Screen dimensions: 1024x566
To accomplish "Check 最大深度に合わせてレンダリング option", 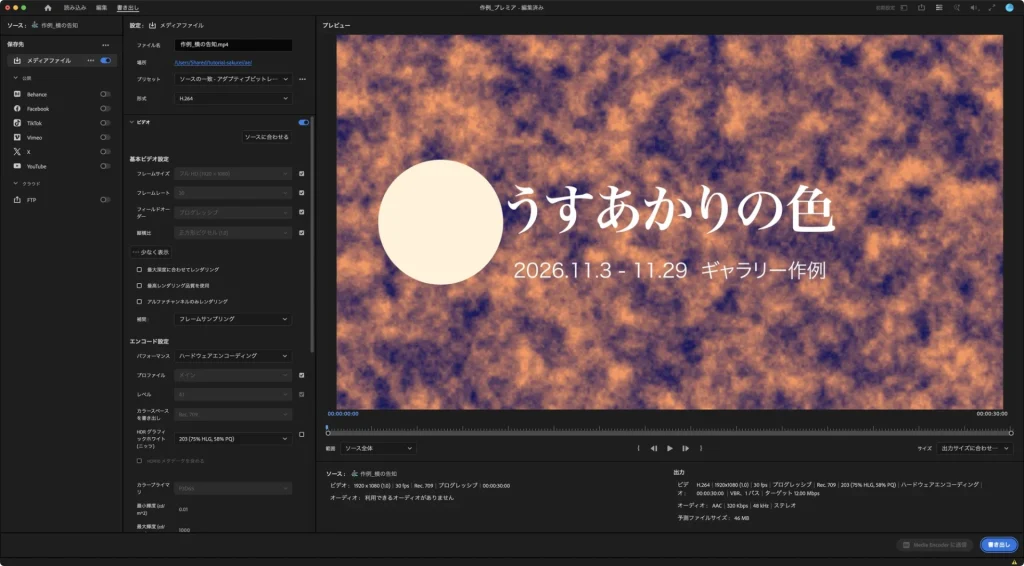I will (x=139, y=269).
